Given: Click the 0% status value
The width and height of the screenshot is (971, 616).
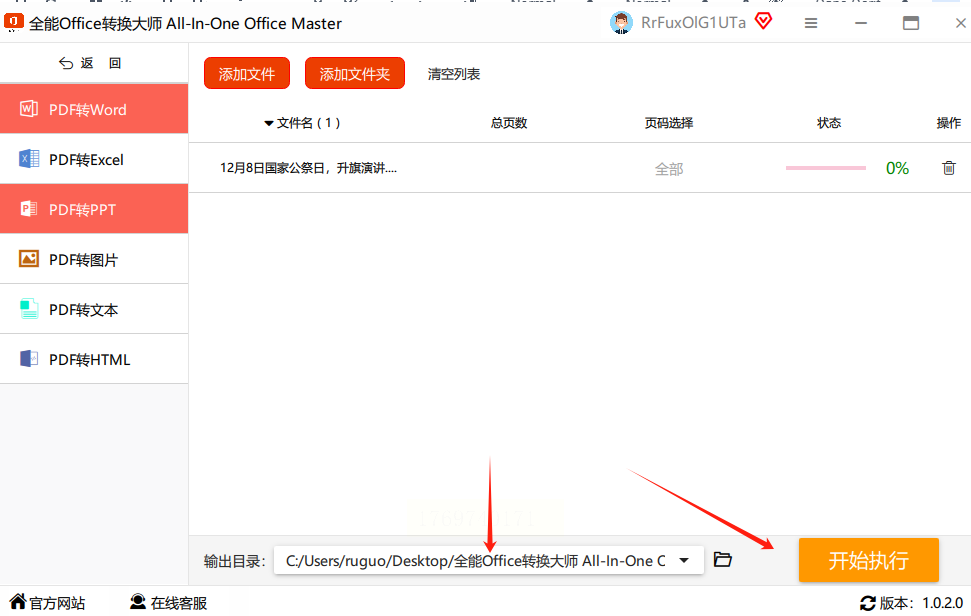Looking at the screenshot, I should (897, 168).
